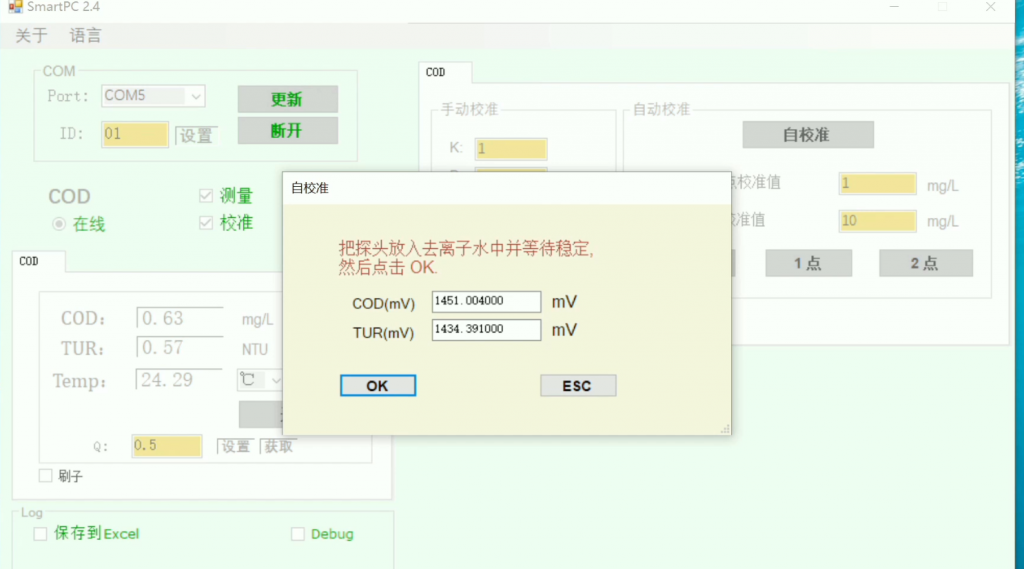Image resolution: width=1024 pixels, height=569 pixels.
Task: Click the 断开 disconnect button
Action: (x=287, y=131)
